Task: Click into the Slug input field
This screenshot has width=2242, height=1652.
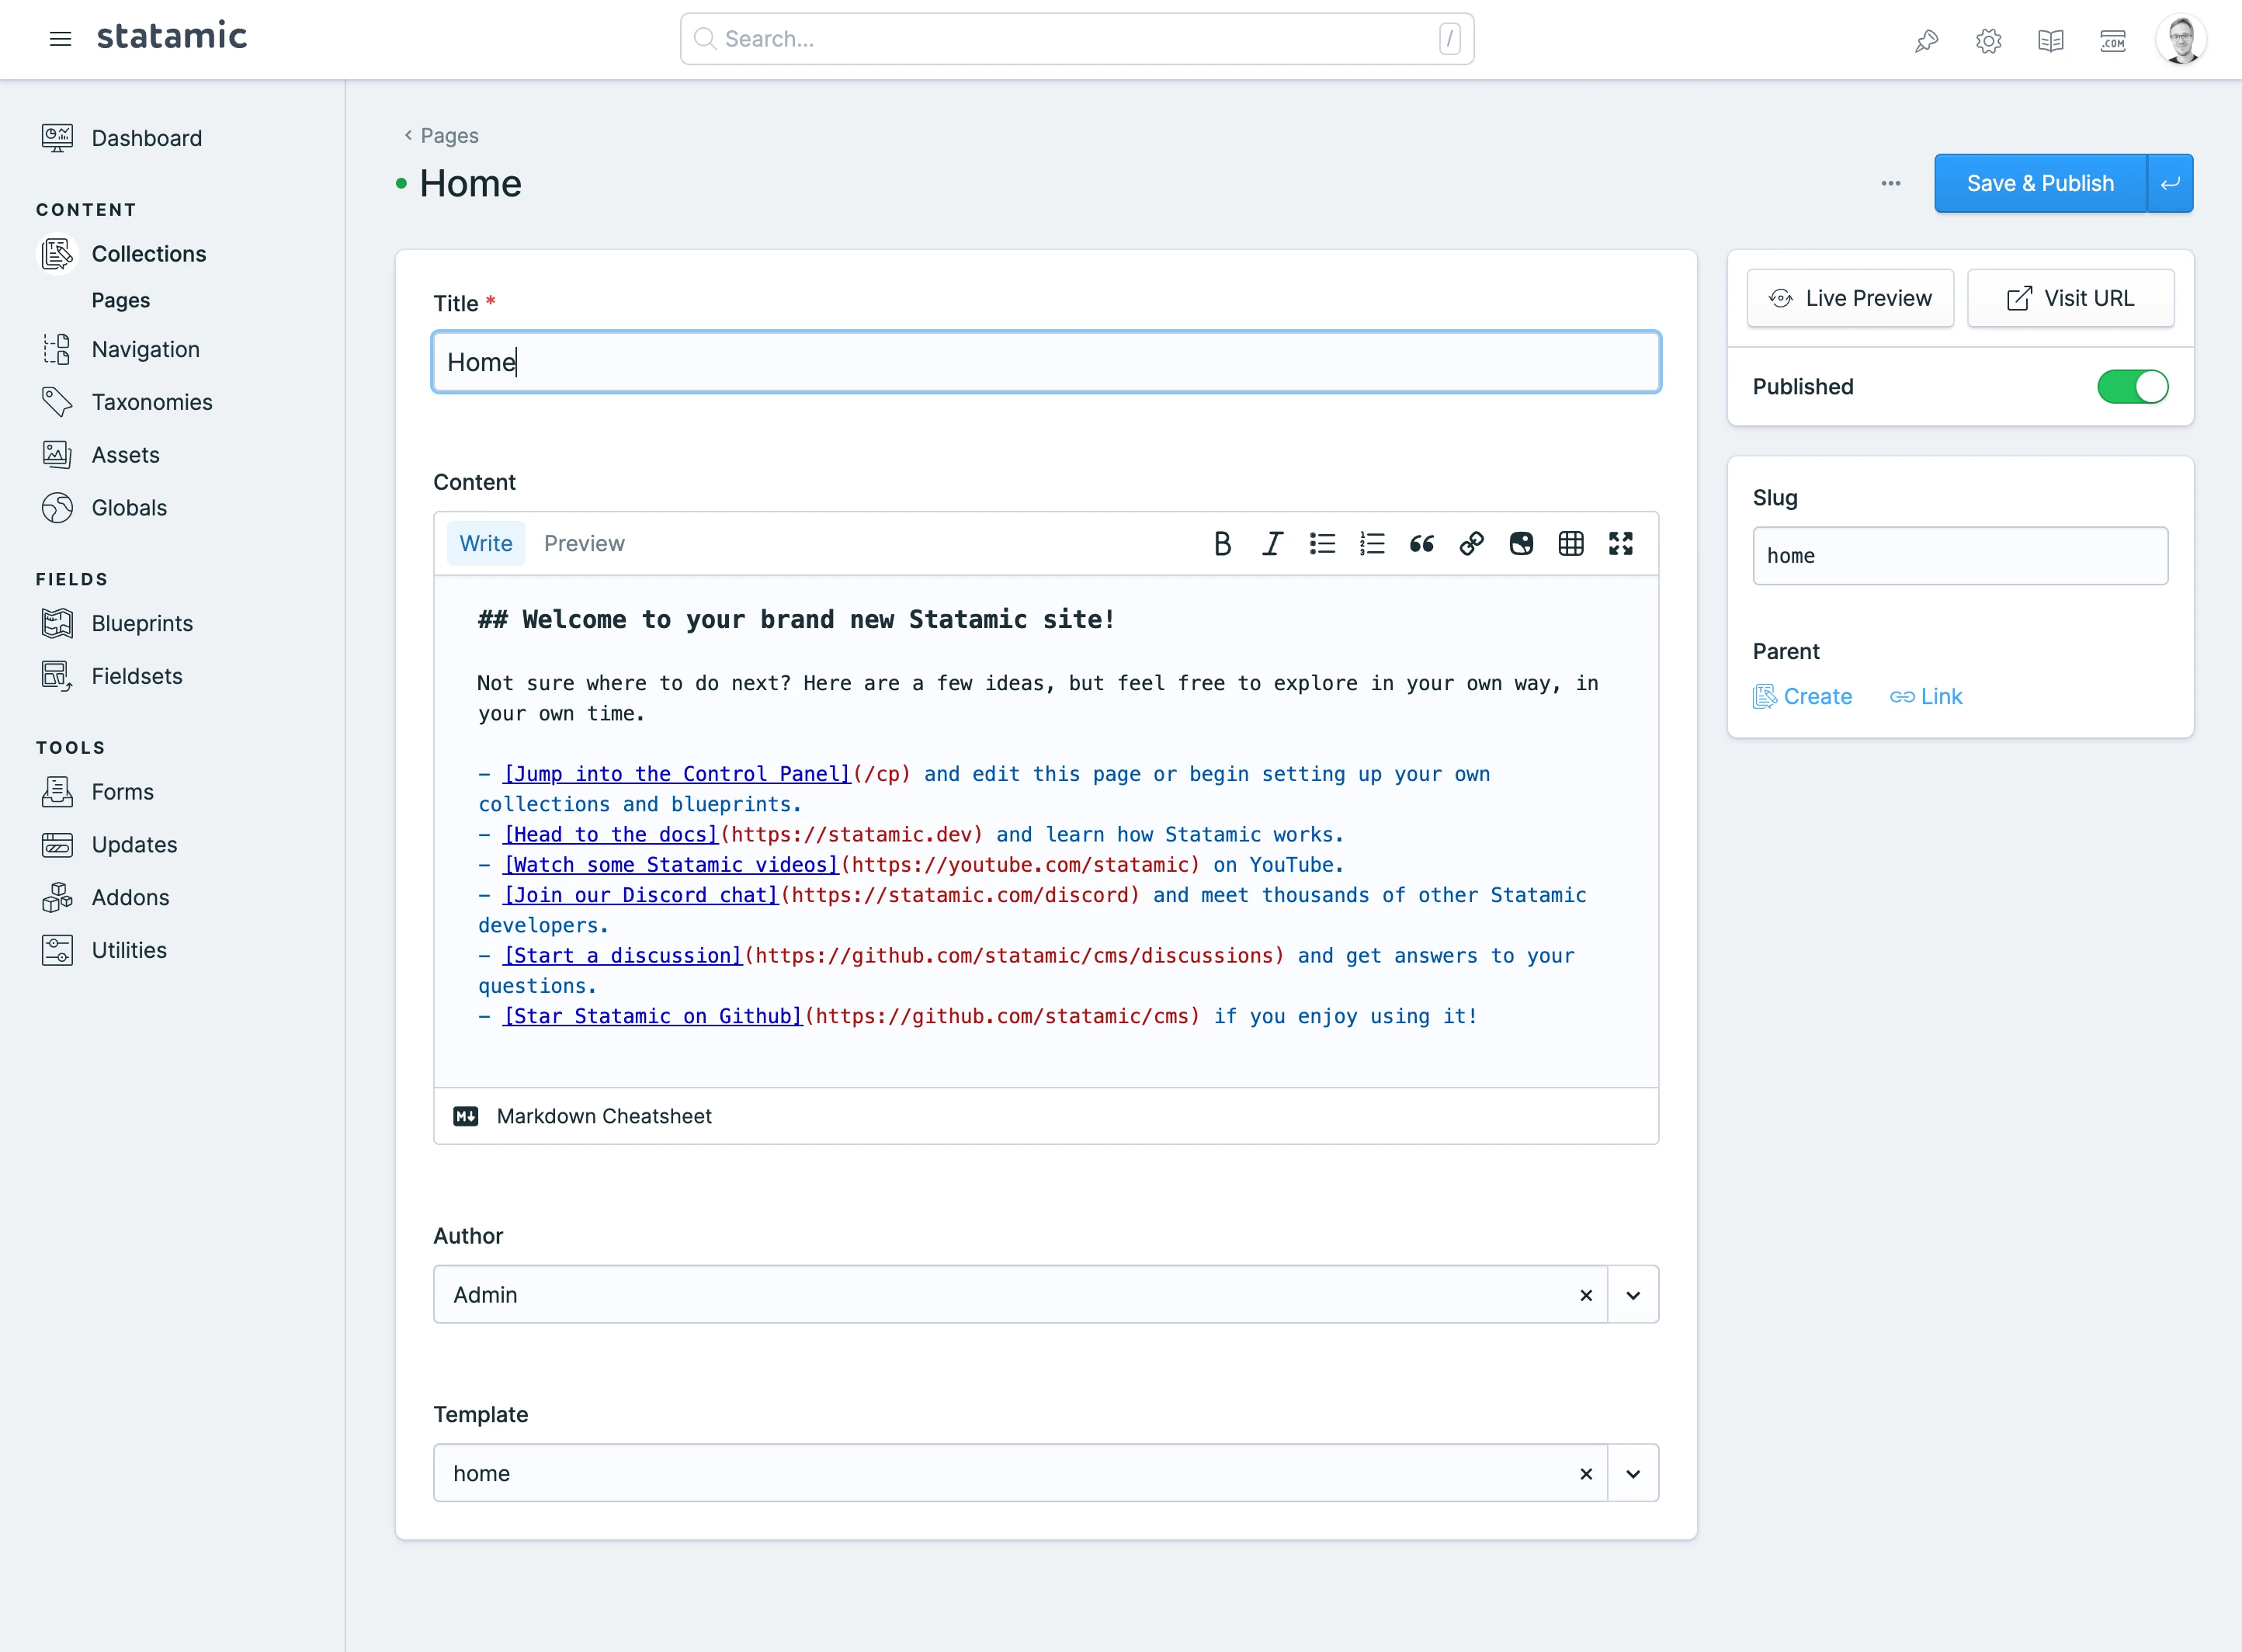Action: [x=1959, y=556]
